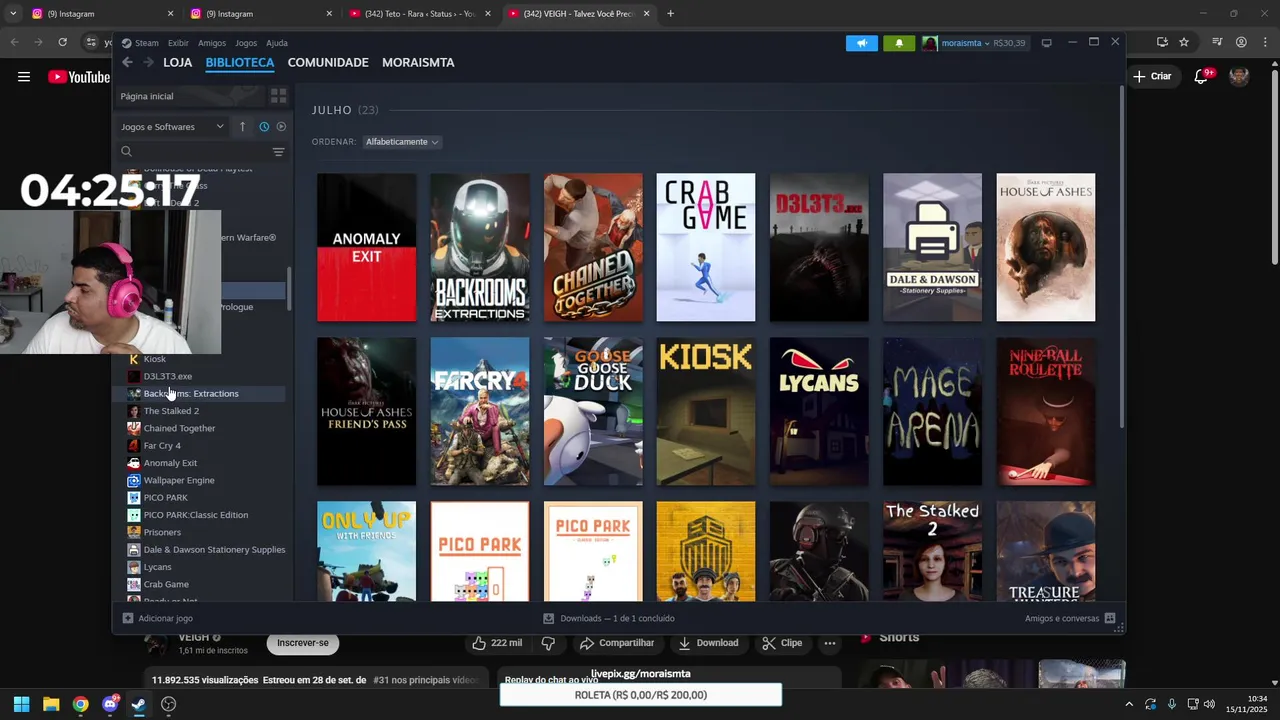This screenshot has height=720, width=1280.
Task: Click the YouTube Inscrever-se button
Action: tap(303, 643)
